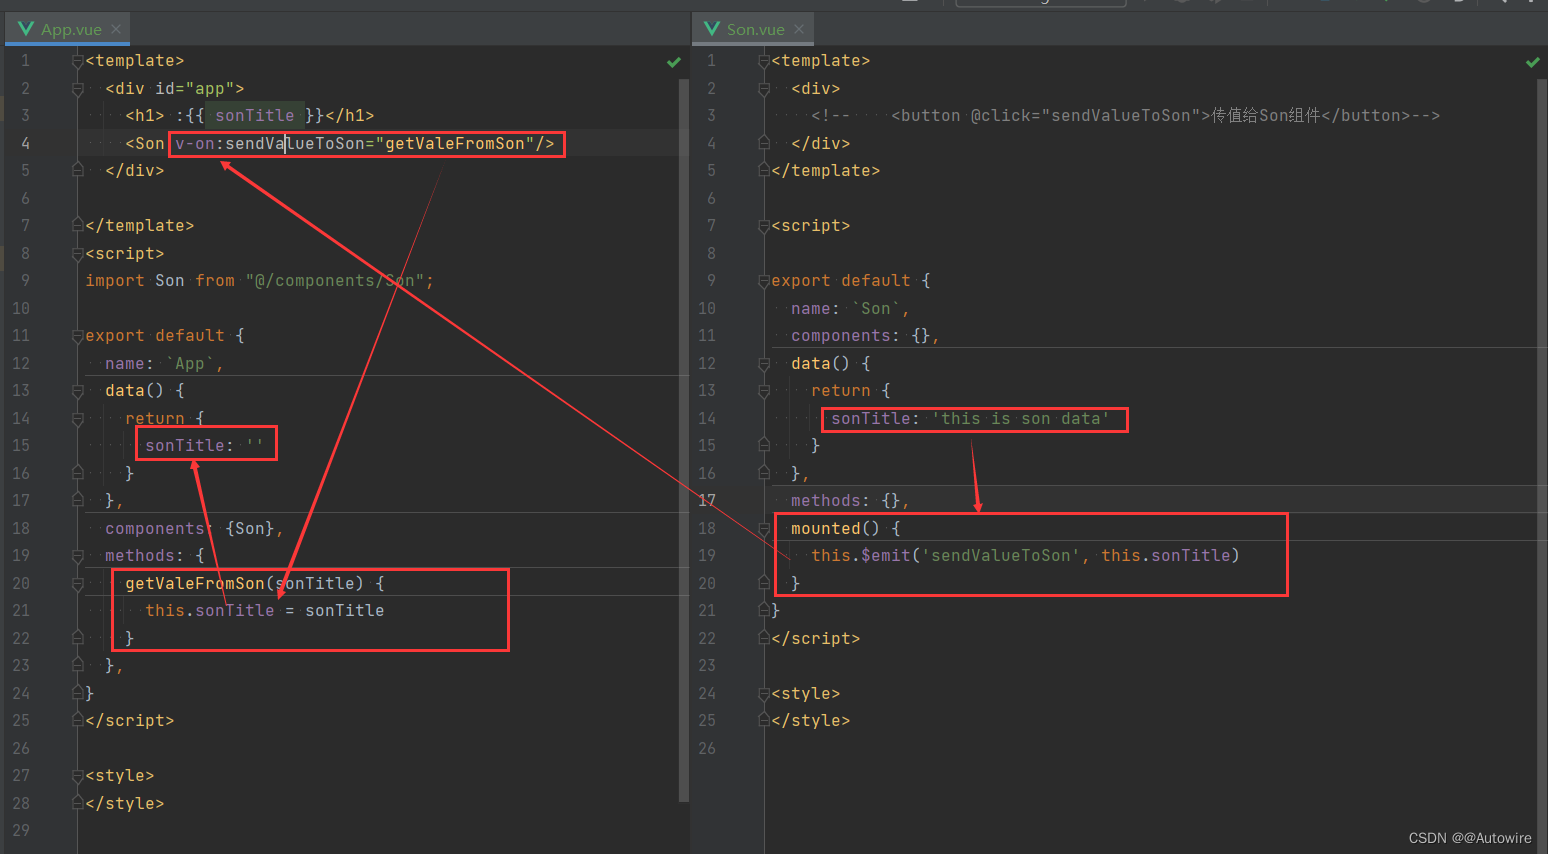This screenshot has width=1548, height=854.
Task: Collapse the script block at line 7 in Son.vue
Action: point(764,226)
